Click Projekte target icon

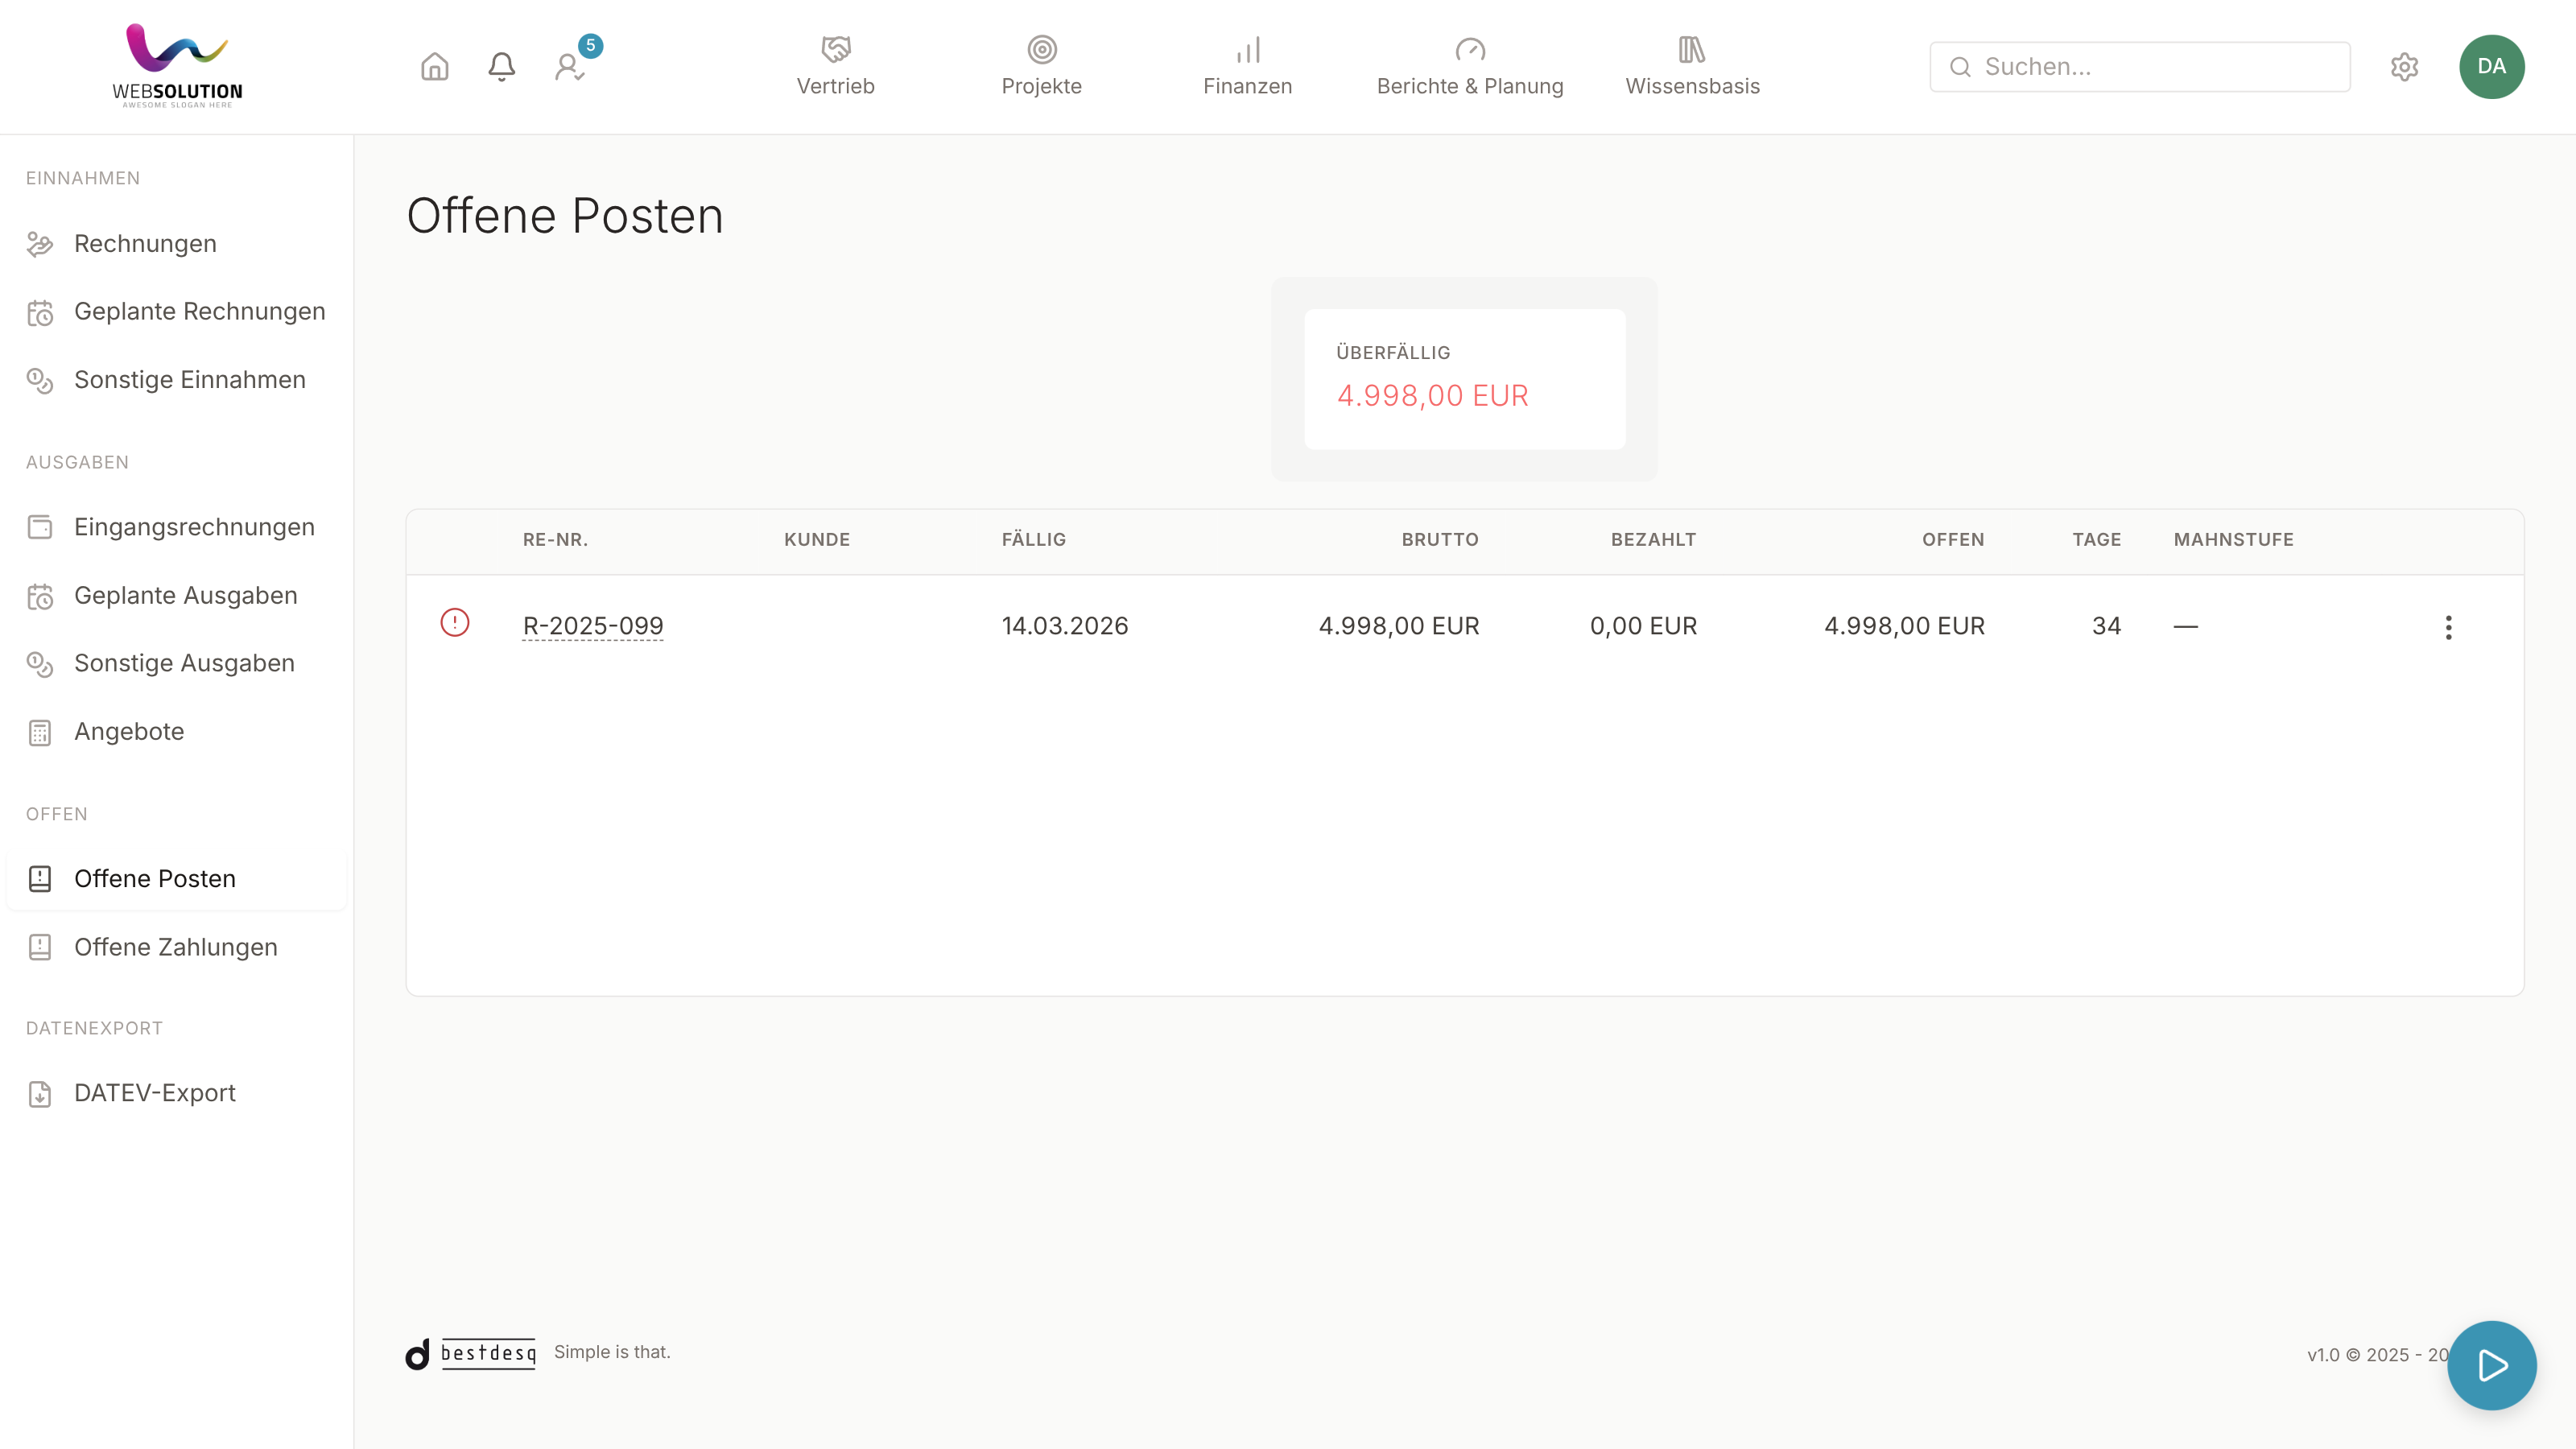click(x=1041, y=49)
